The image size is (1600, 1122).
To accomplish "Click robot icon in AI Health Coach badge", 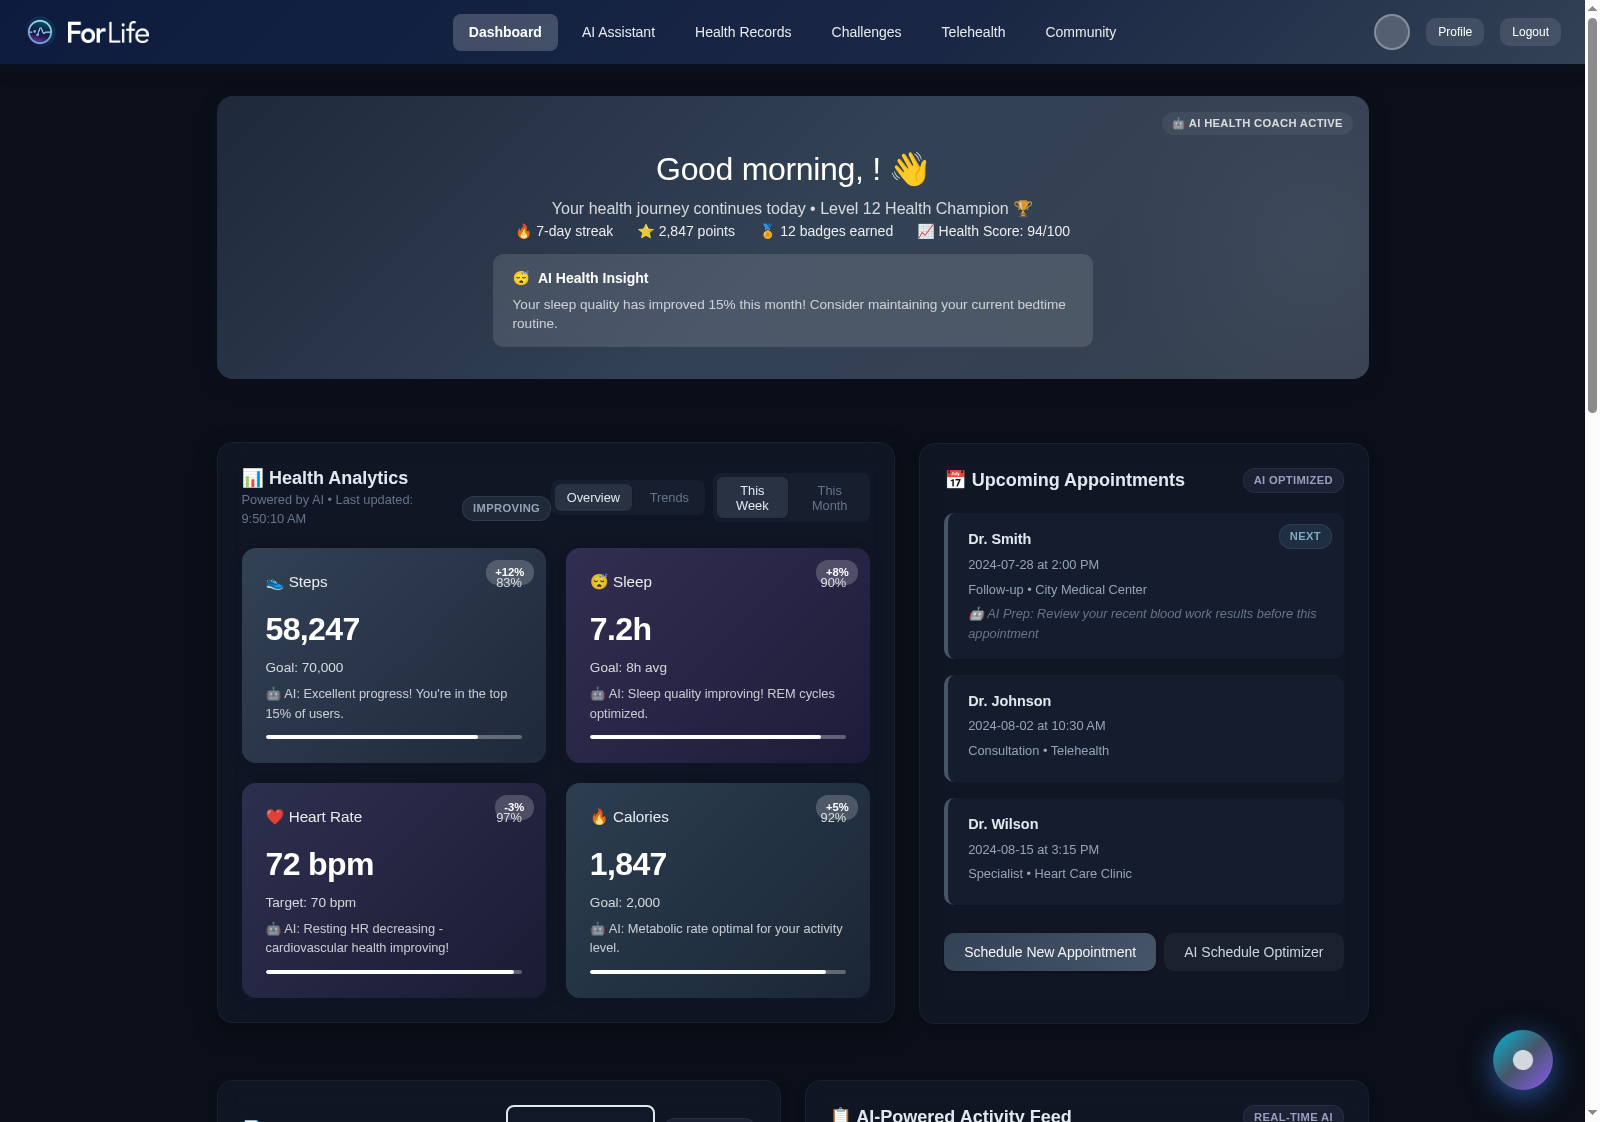I will [1178, 123].
